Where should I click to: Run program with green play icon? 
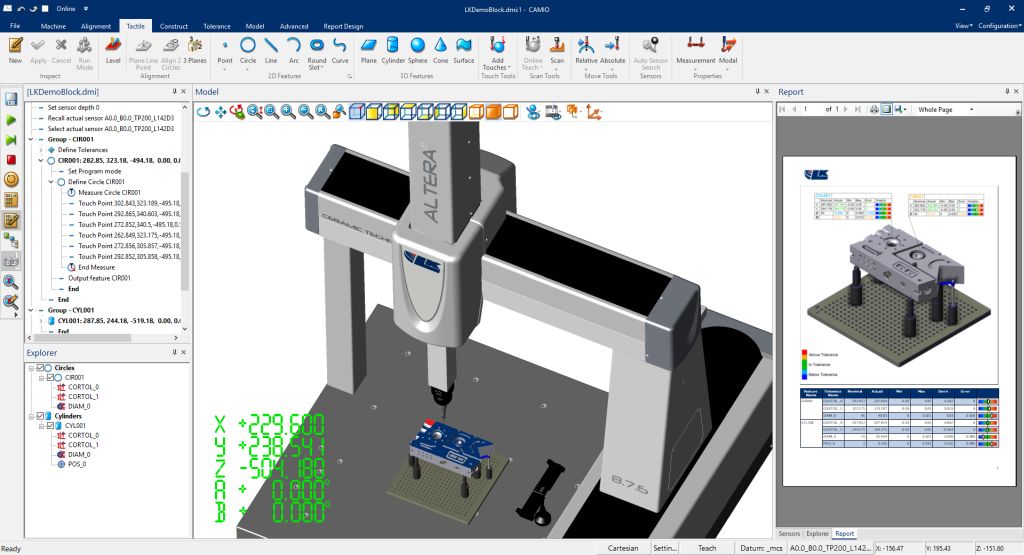pyautogui.click(x=11, y=120)
